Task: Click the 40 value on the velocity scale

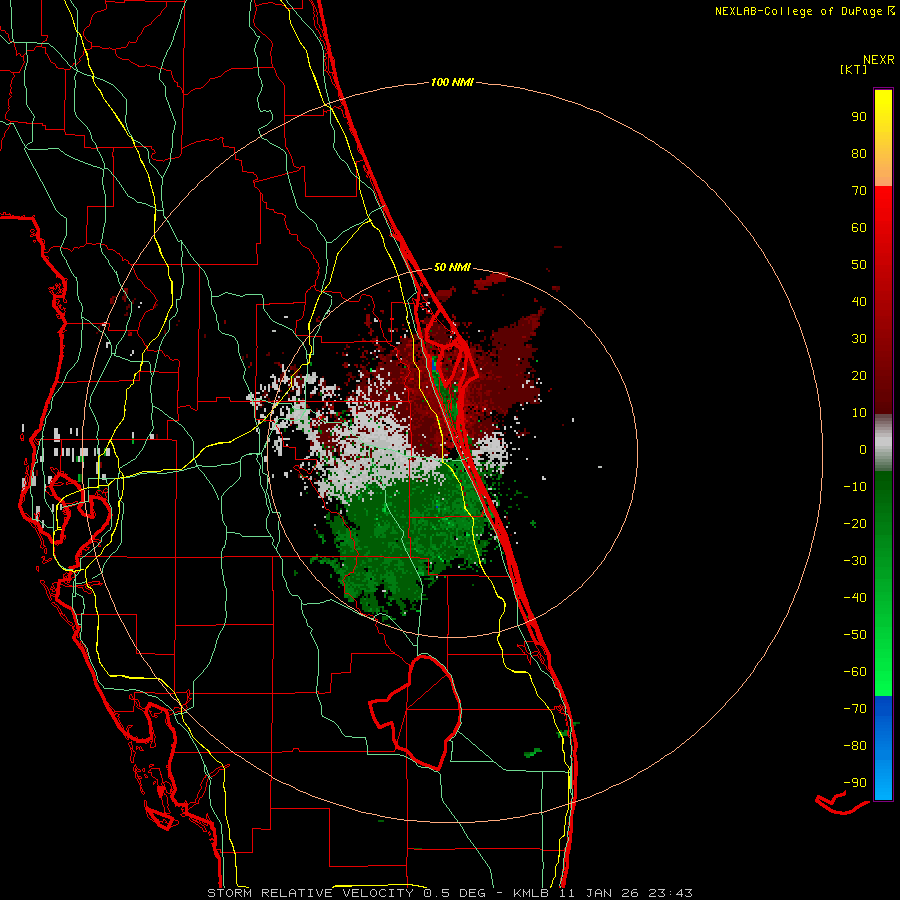Action: (x=859, y=302)
